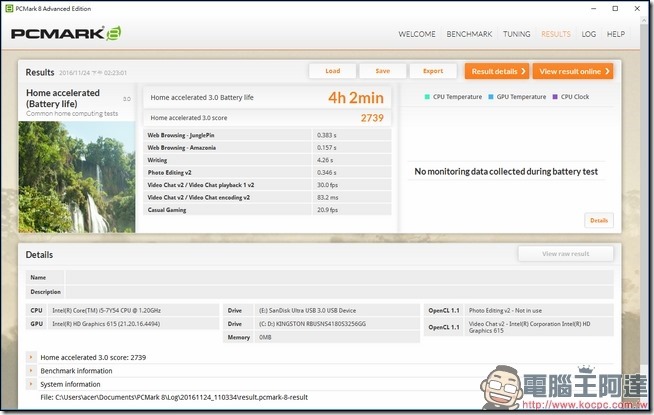Select Video Chat encoding v2 row
654x415 pixels.
[267, 197]
